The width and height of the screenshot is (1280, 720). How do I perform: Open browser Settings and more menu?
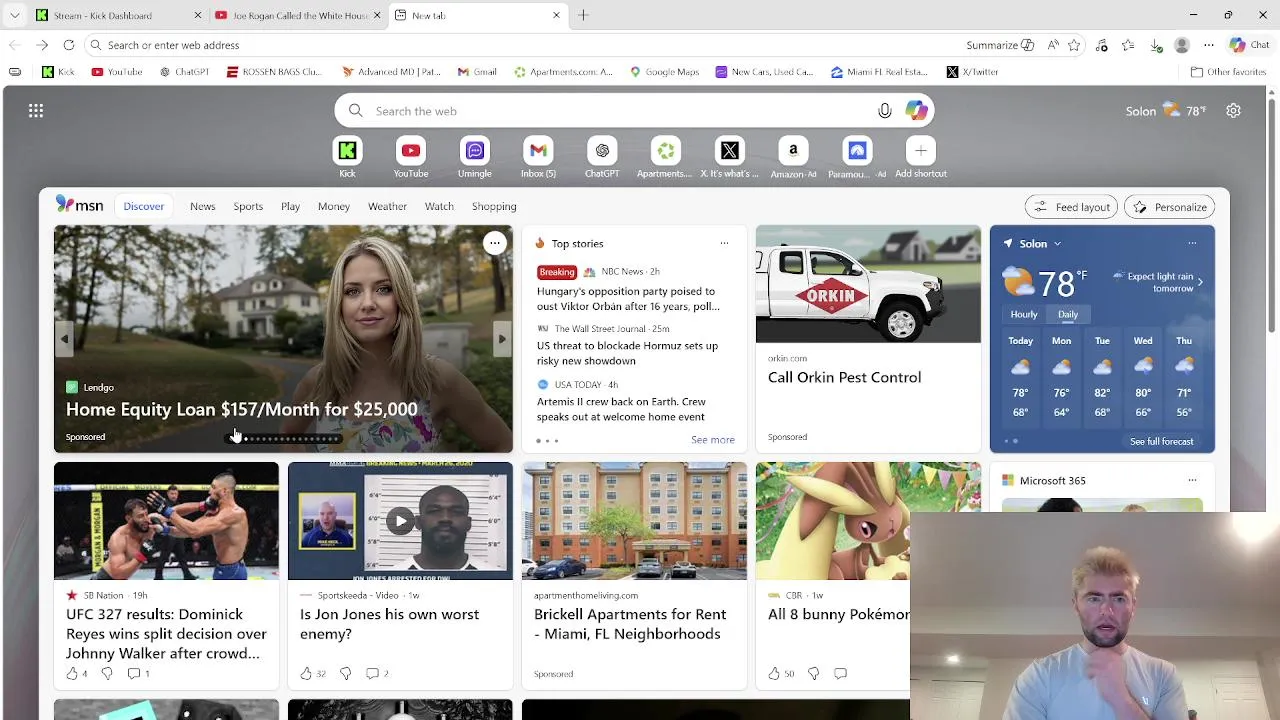point(1209,45)
